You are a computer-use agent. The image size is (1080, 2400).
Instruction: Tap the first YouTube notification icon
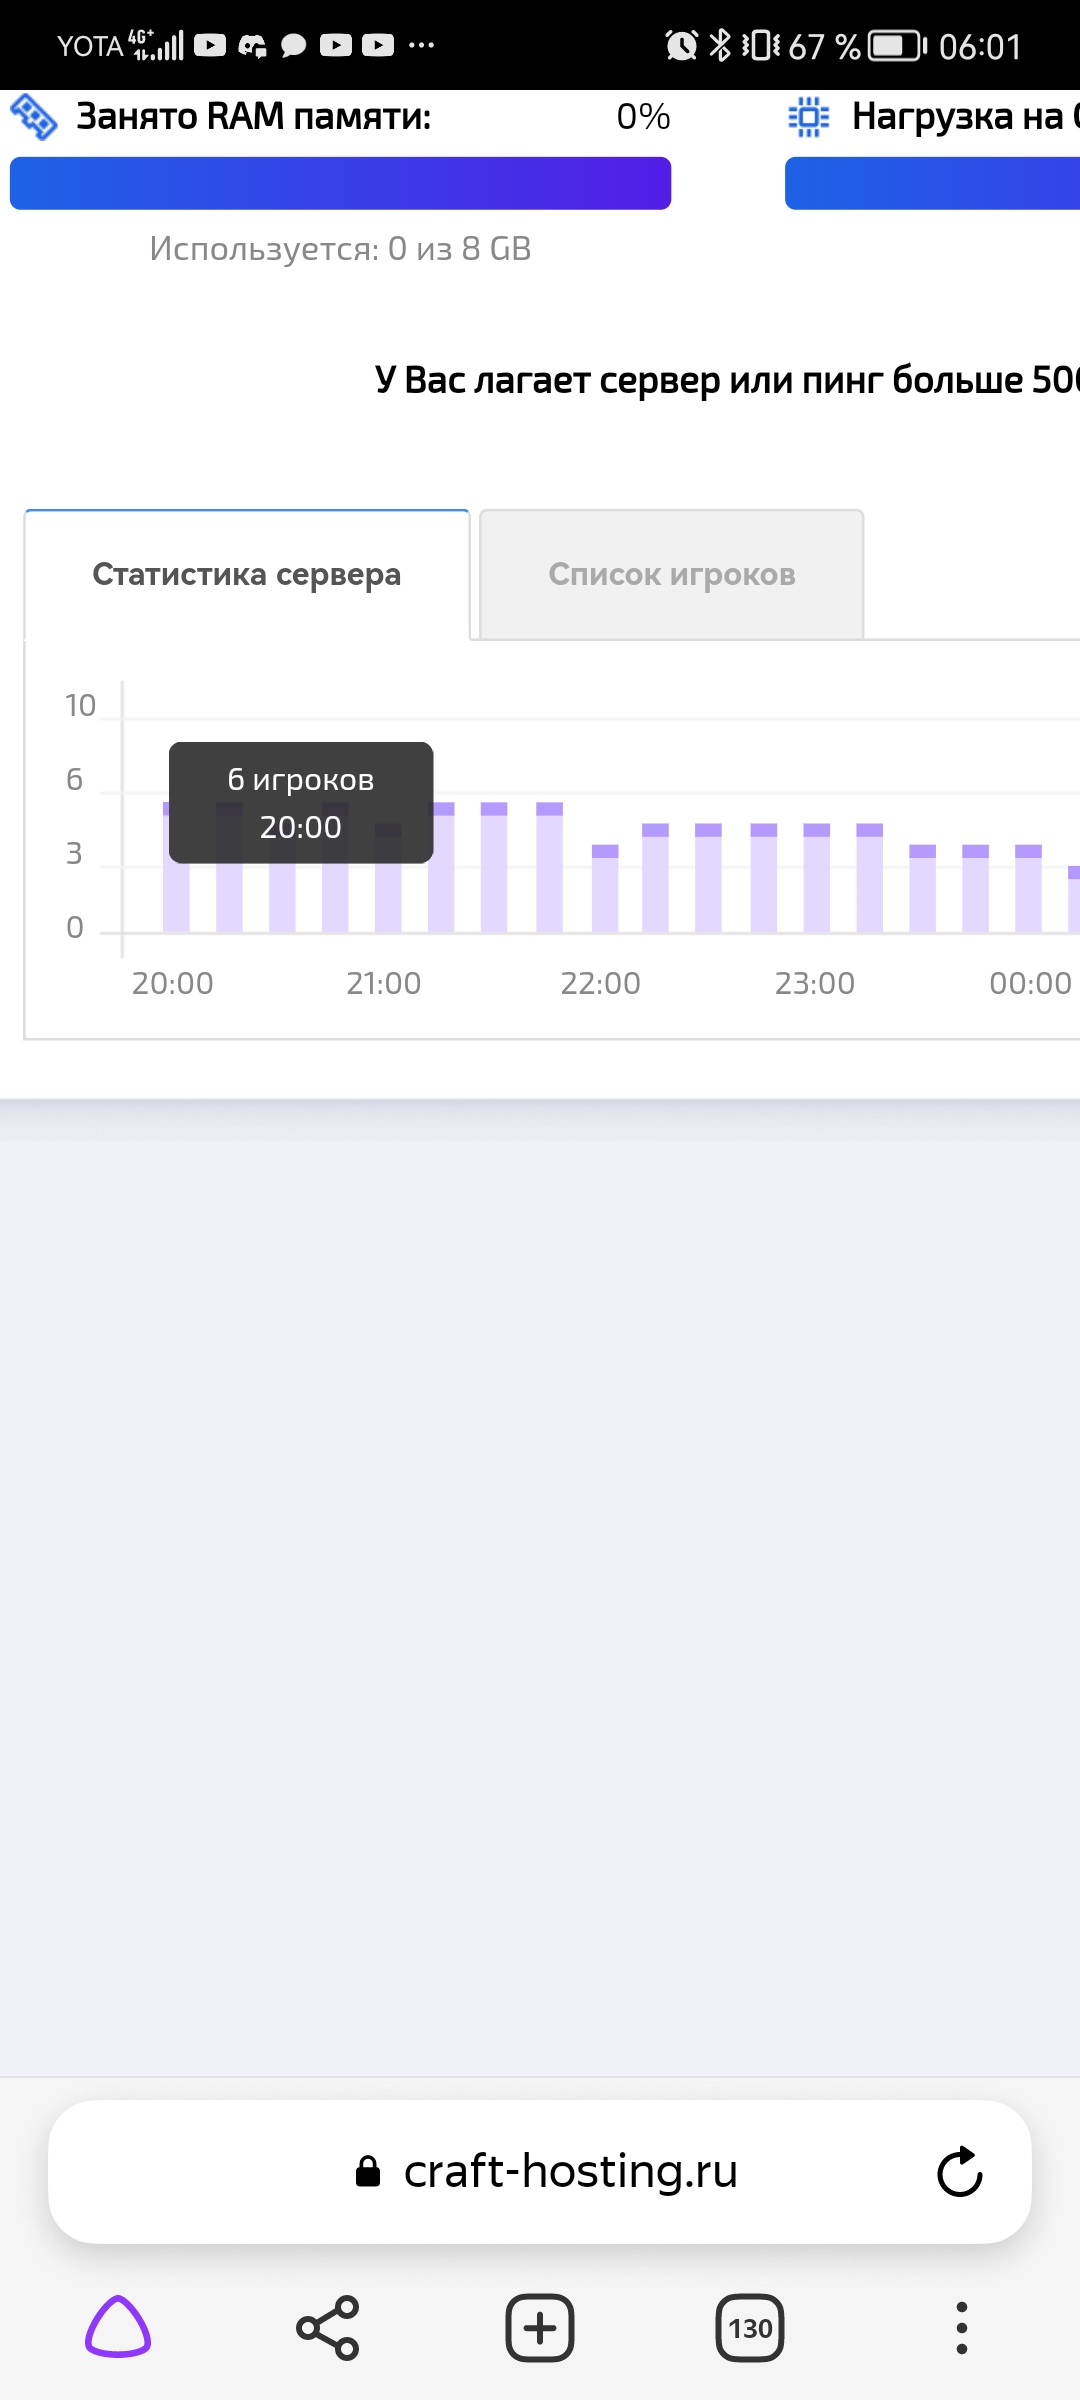pos(210,45)
